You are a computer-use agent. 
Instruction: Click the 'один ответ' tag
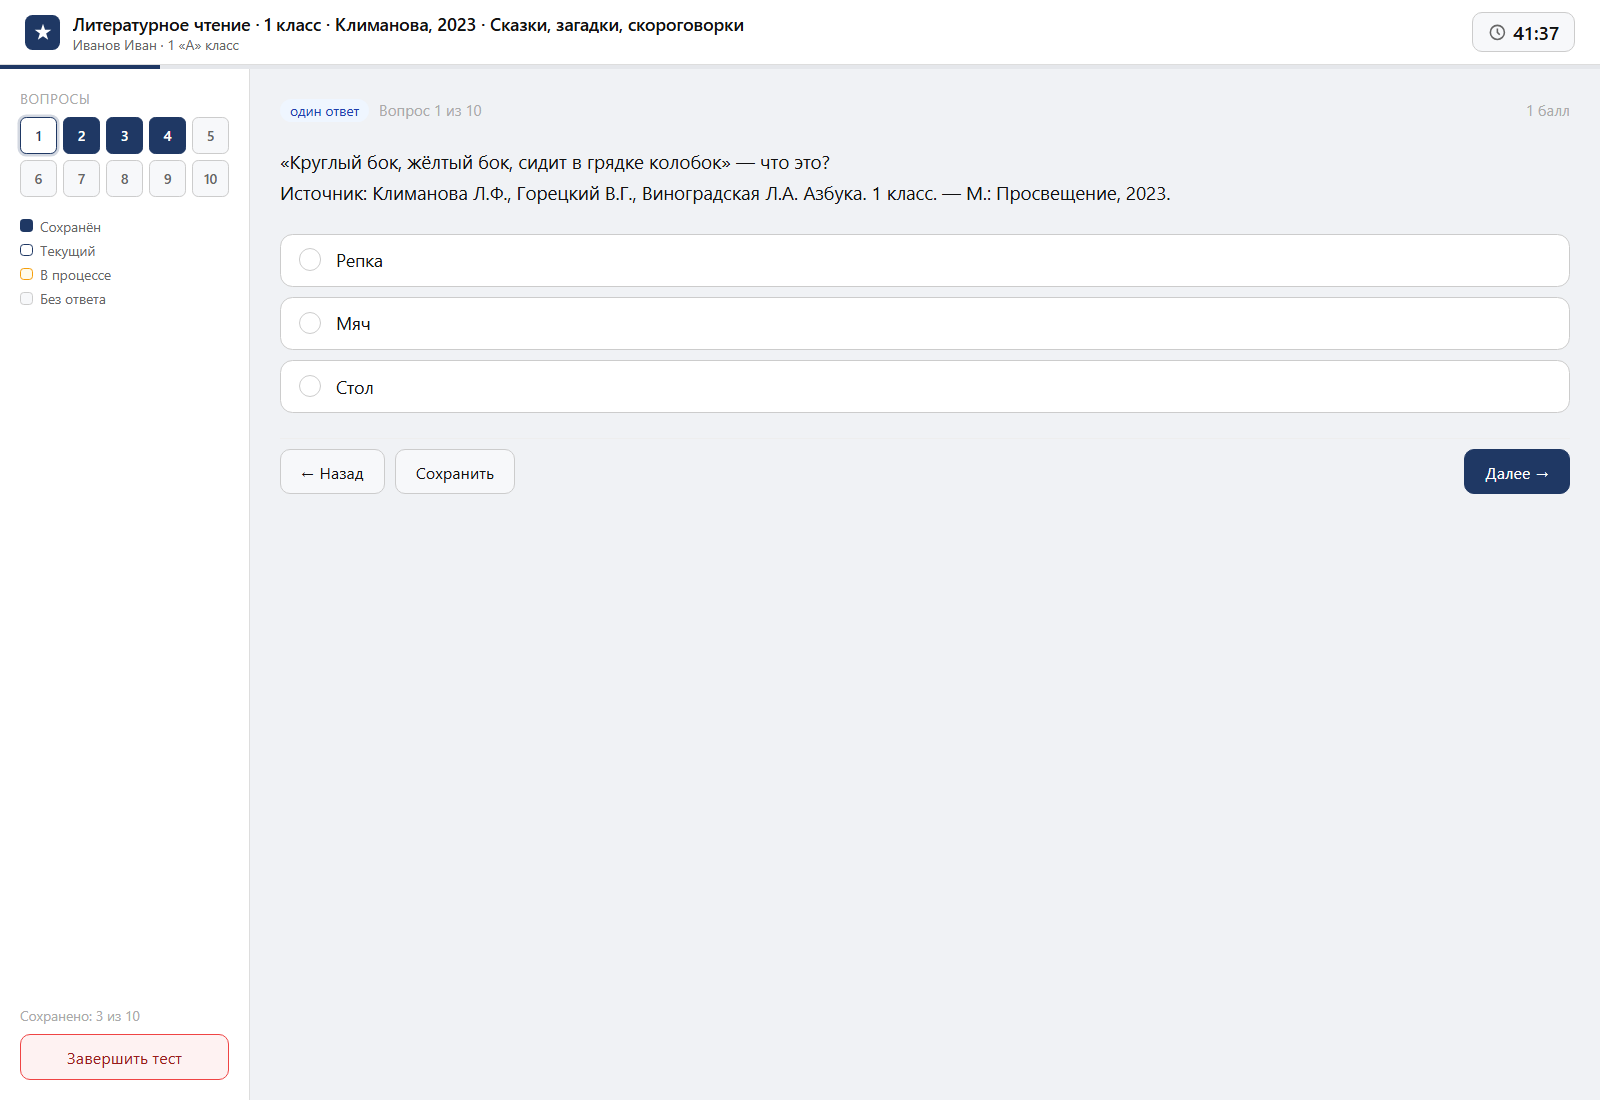tap(324, 112)
